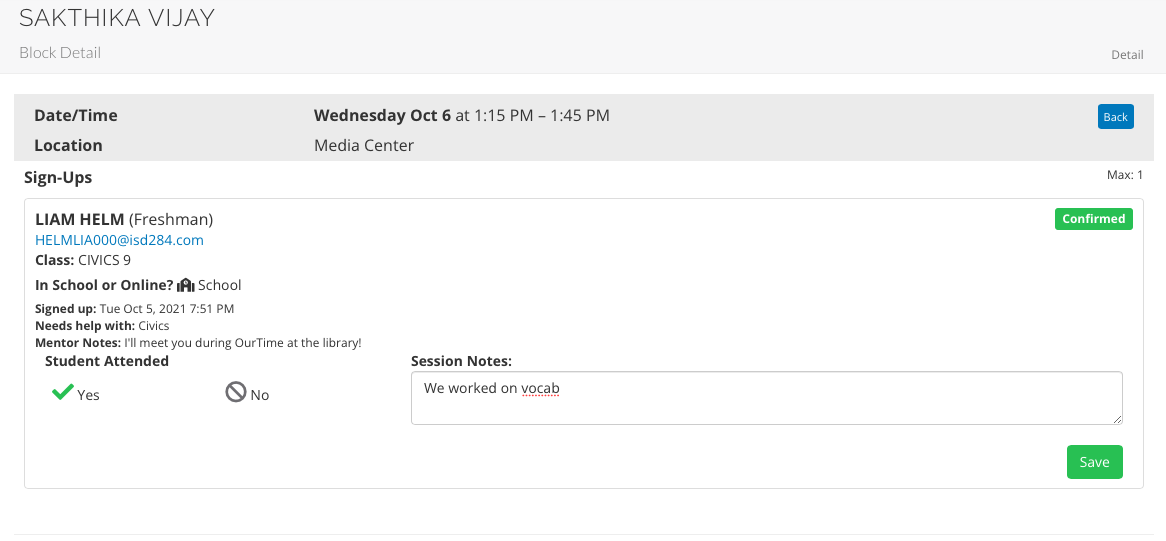Click into the Session Notes text box

[x=766, y=398]
